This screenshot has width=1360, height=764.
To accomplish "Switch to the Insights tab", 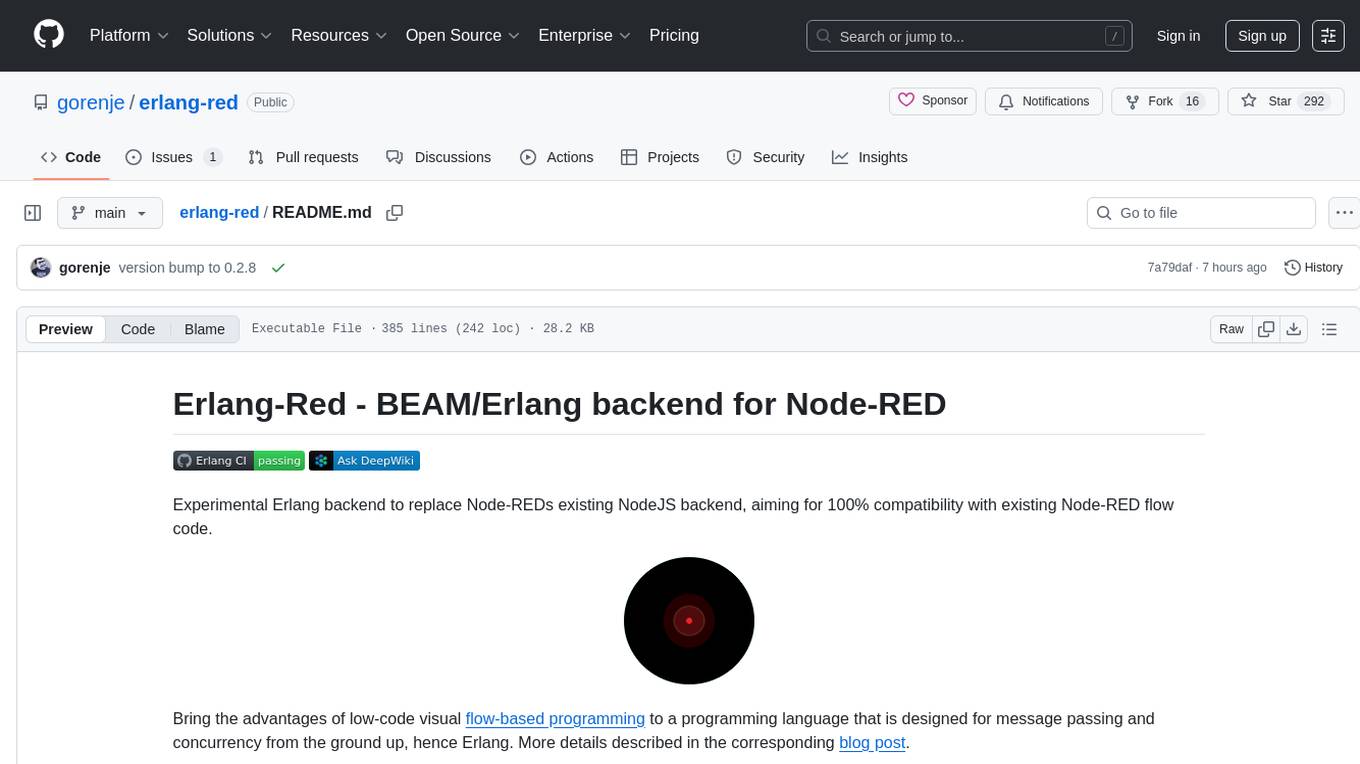I will 870,157.
